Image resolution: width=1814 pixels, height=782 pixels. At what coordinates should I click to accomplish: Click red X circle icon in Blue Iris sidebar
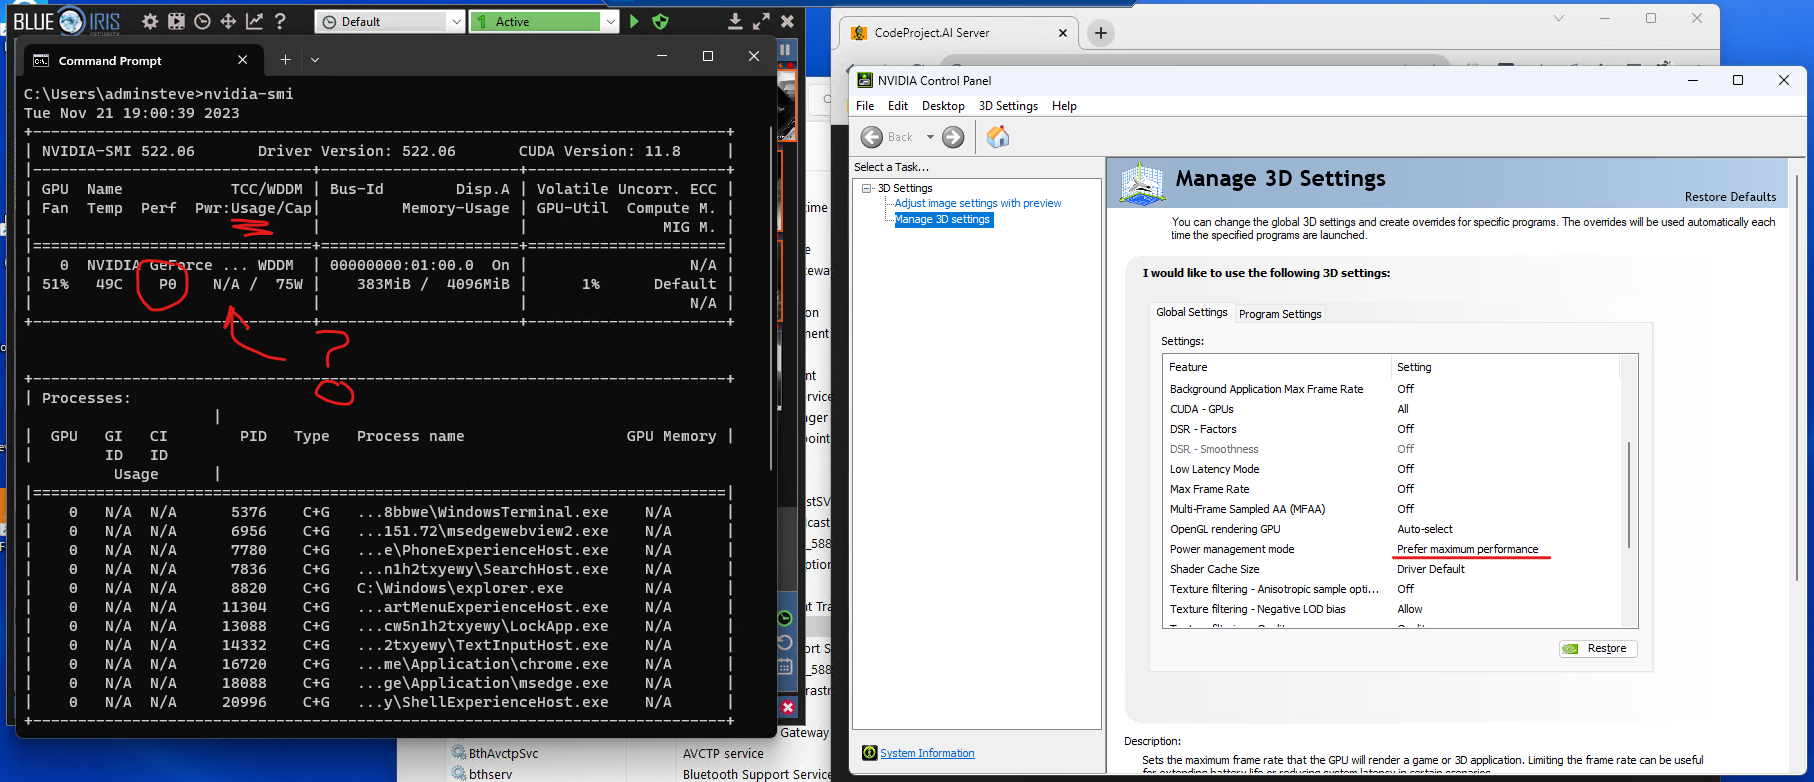(x=788, y=707)
